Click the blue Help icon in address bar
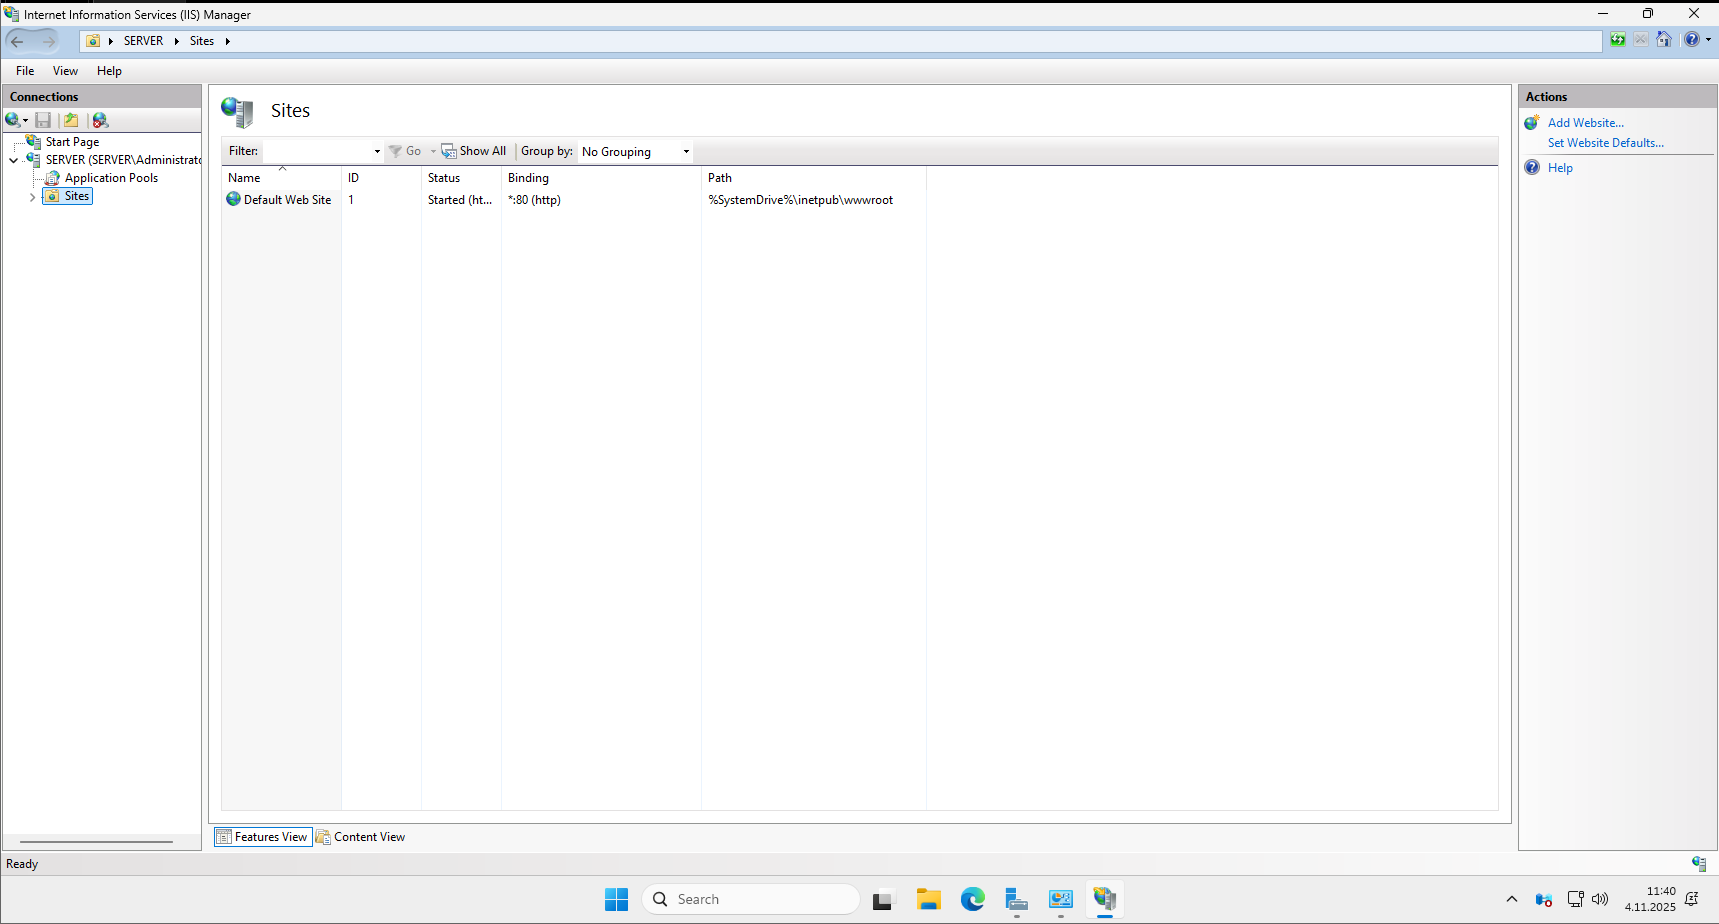This screenshot has width=1719, height=924. tap(1691, 40)
